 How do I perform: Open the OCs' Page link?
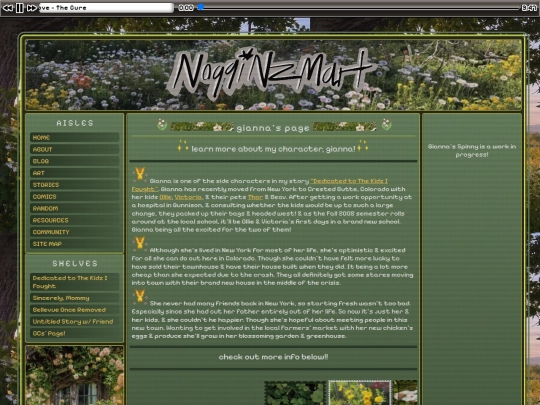(x=74, y=333)
